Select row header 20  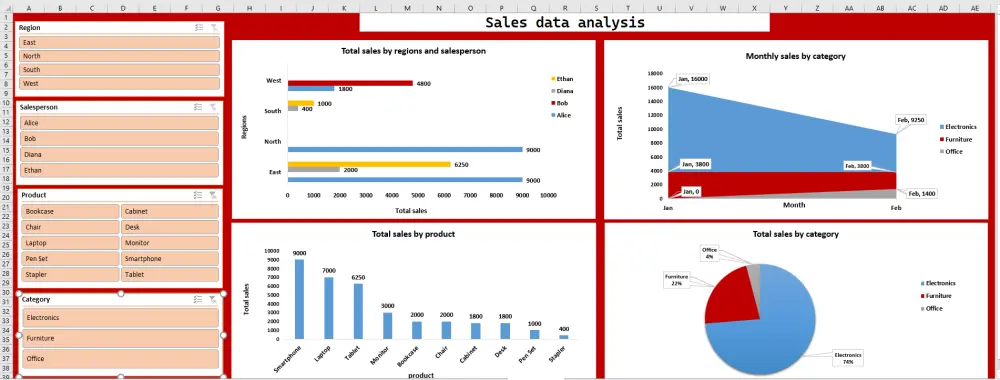[6, 198]
